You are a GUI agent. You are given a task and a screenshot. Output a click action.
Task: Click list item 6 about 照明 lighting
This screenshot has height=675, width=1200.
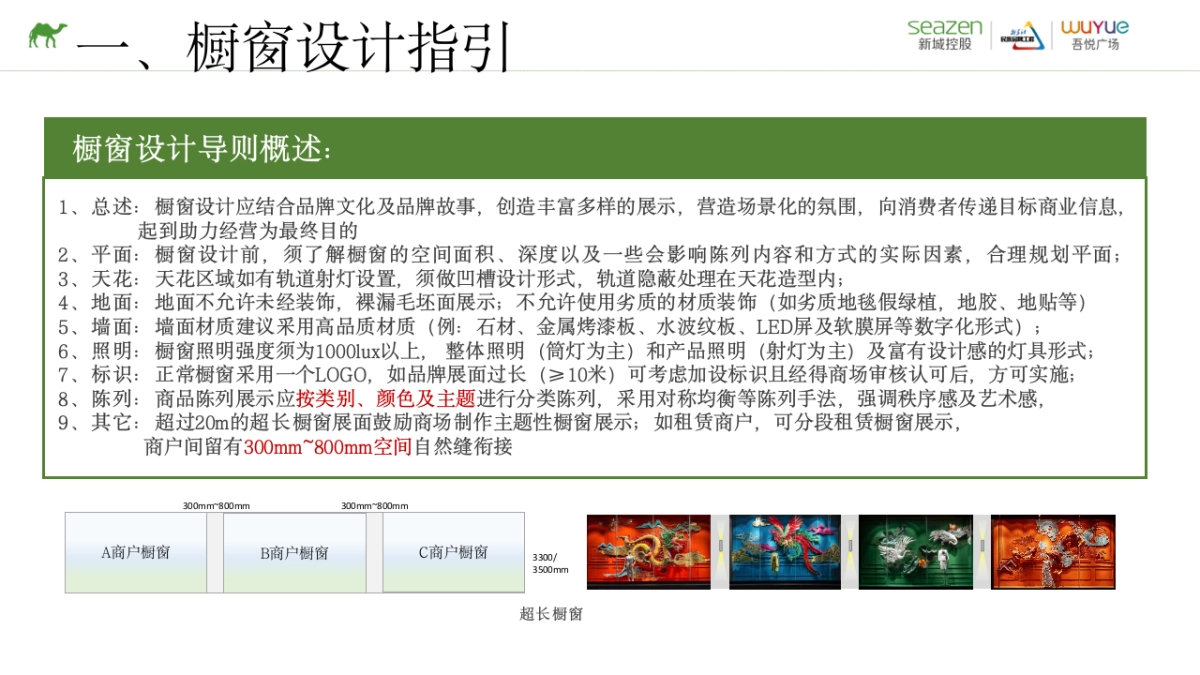click(x=400, y=350)
